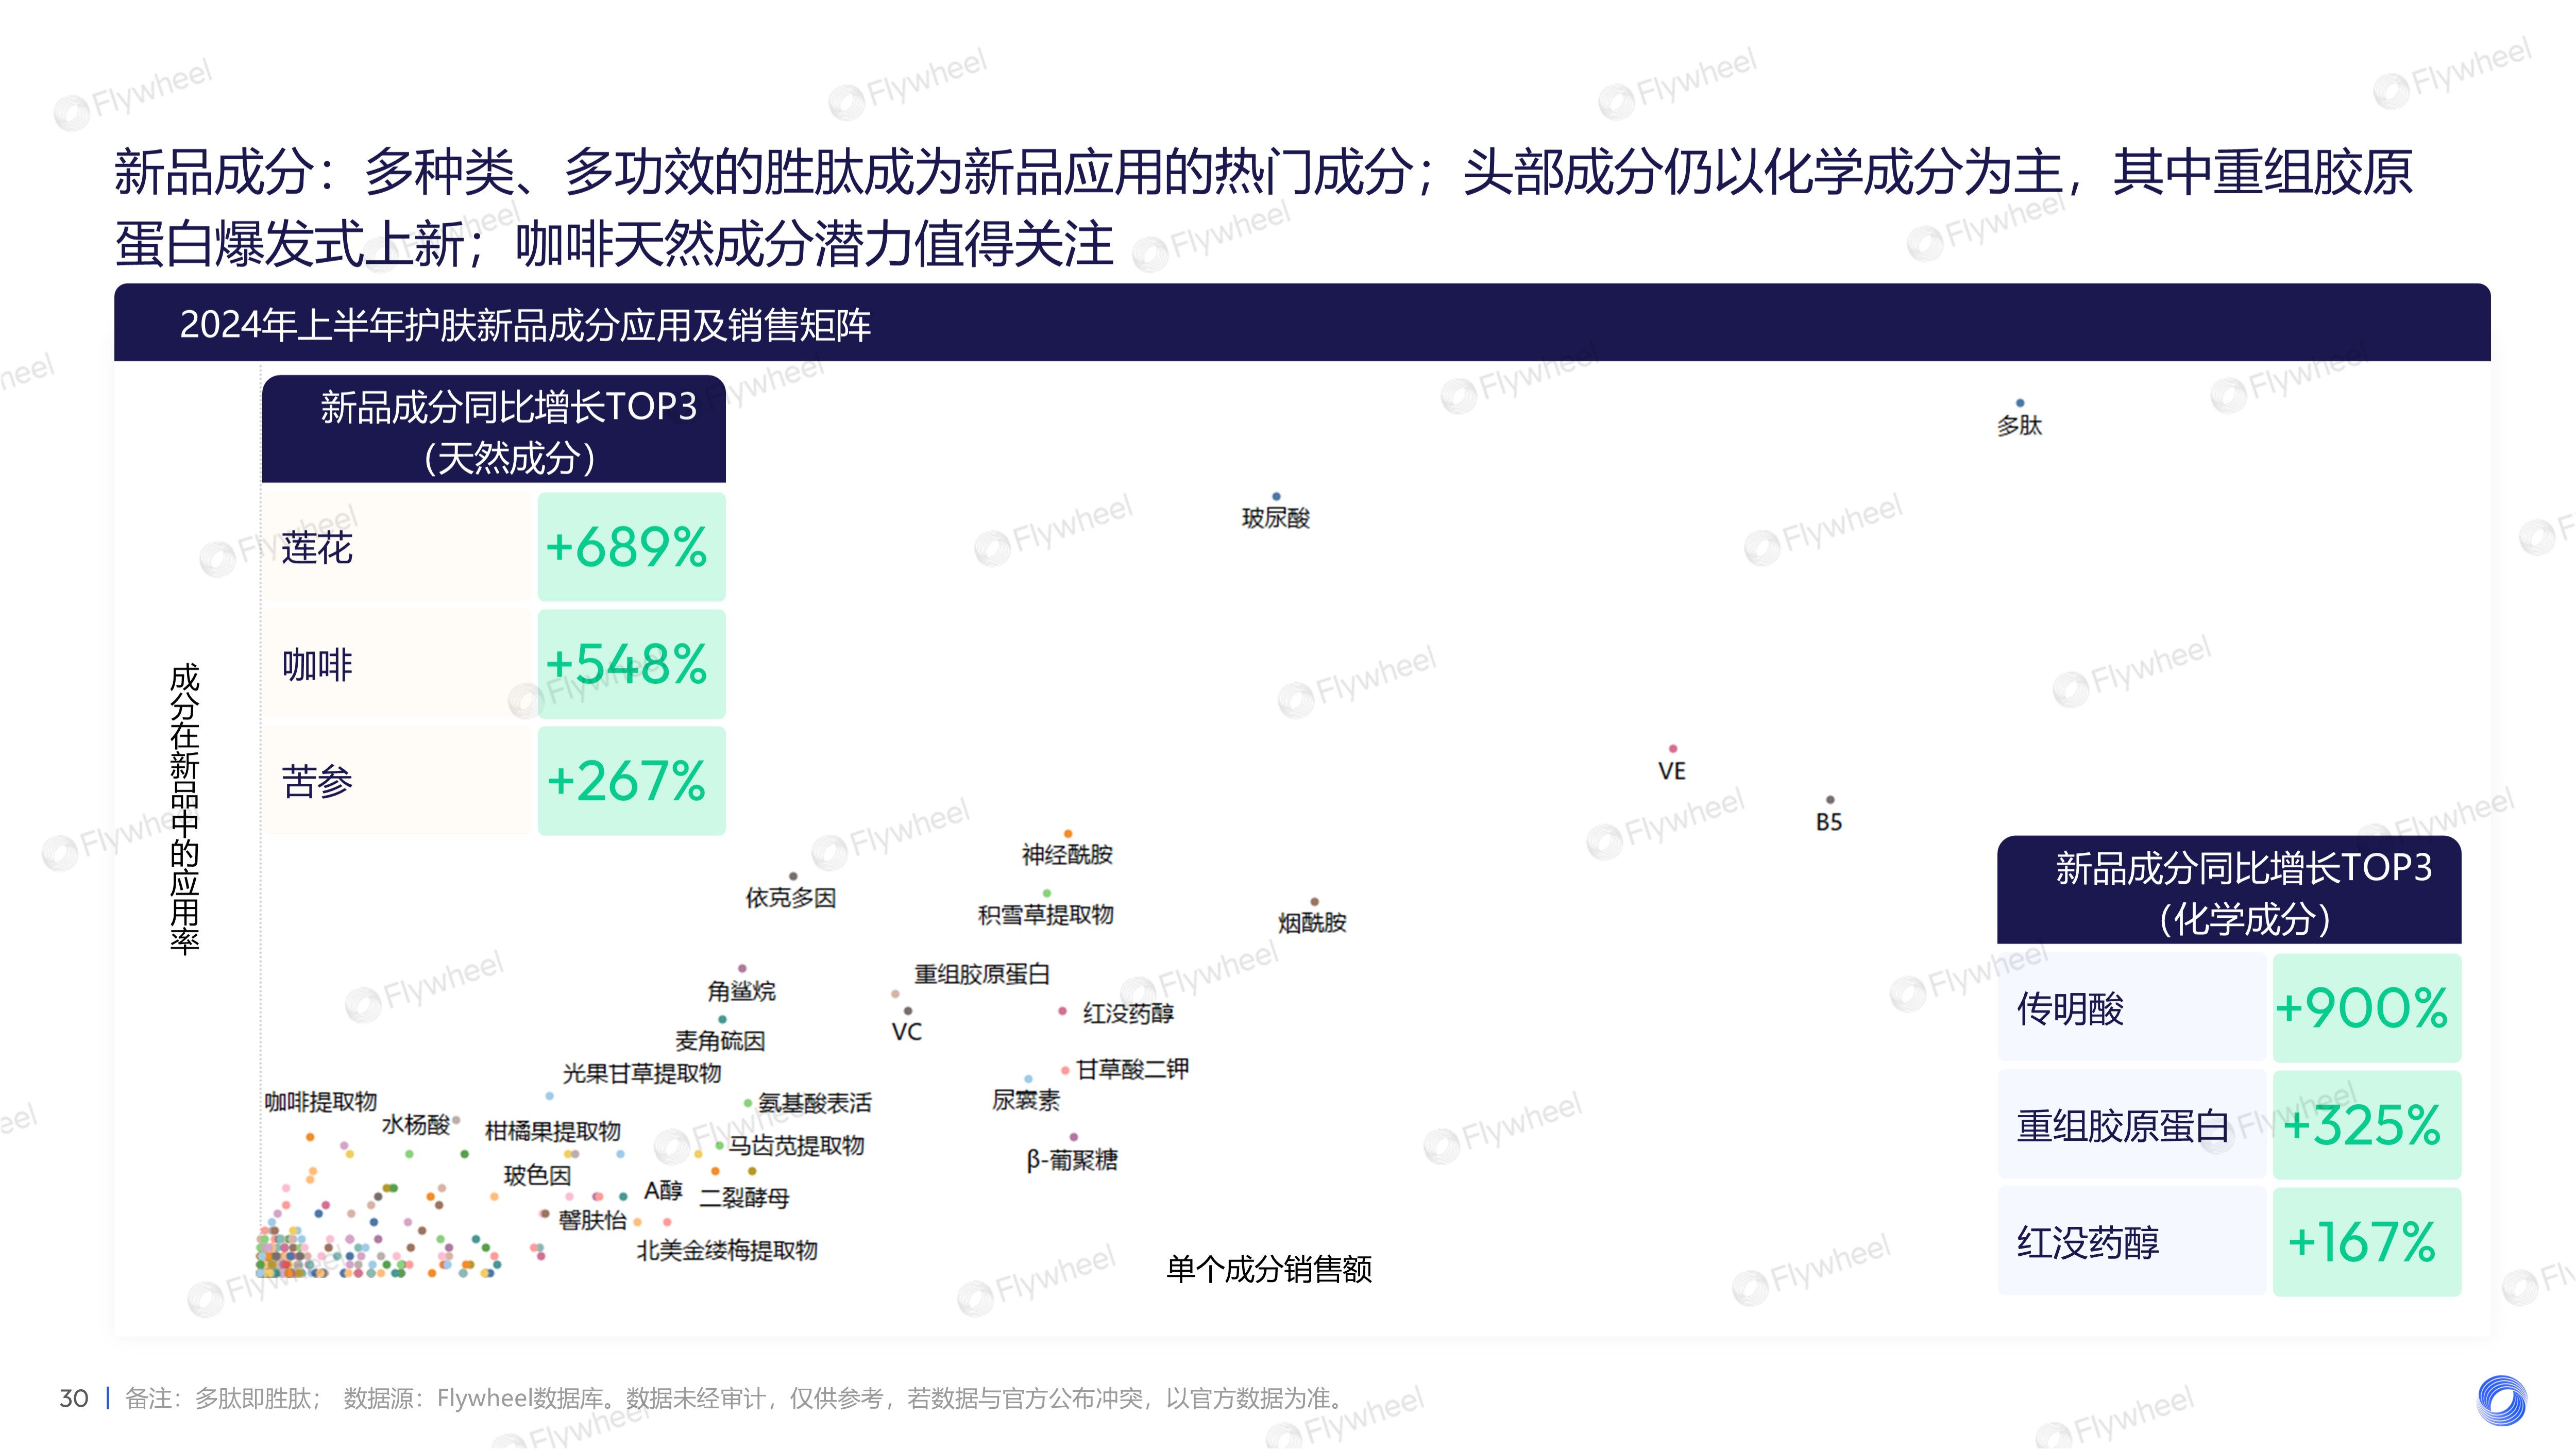Select the VC label

[906, 1032]
